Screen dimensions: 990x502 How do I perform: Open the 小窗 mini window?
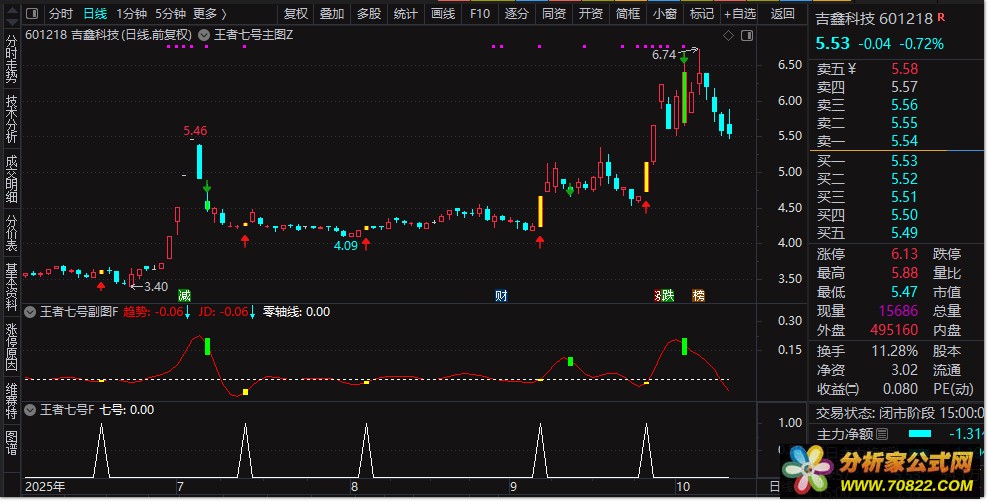(x=665, y=13)
